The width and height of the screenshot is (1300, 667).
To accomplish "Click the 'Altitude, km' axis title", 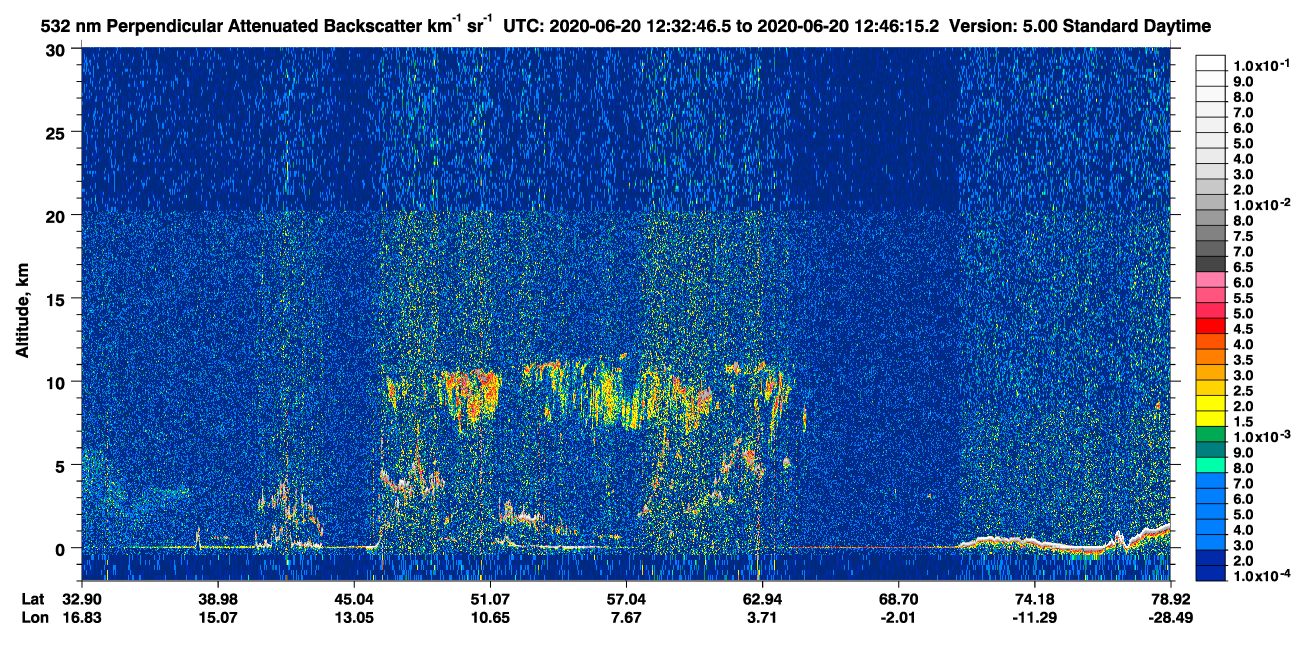I will pyautogui.click(x=22, y=312).
